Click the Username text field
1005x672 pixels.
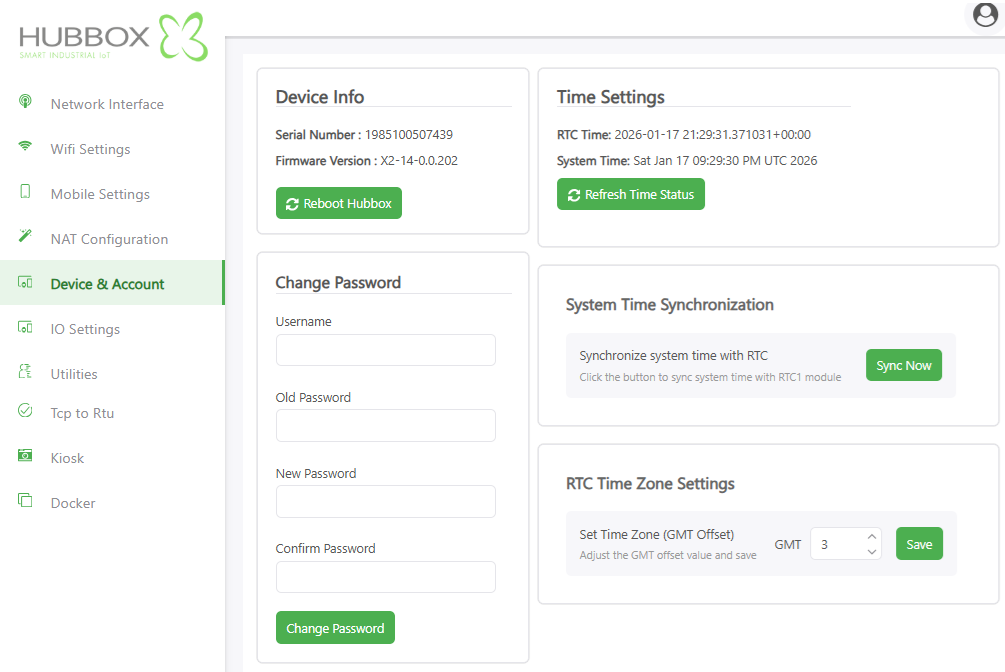tap(385, 350)
